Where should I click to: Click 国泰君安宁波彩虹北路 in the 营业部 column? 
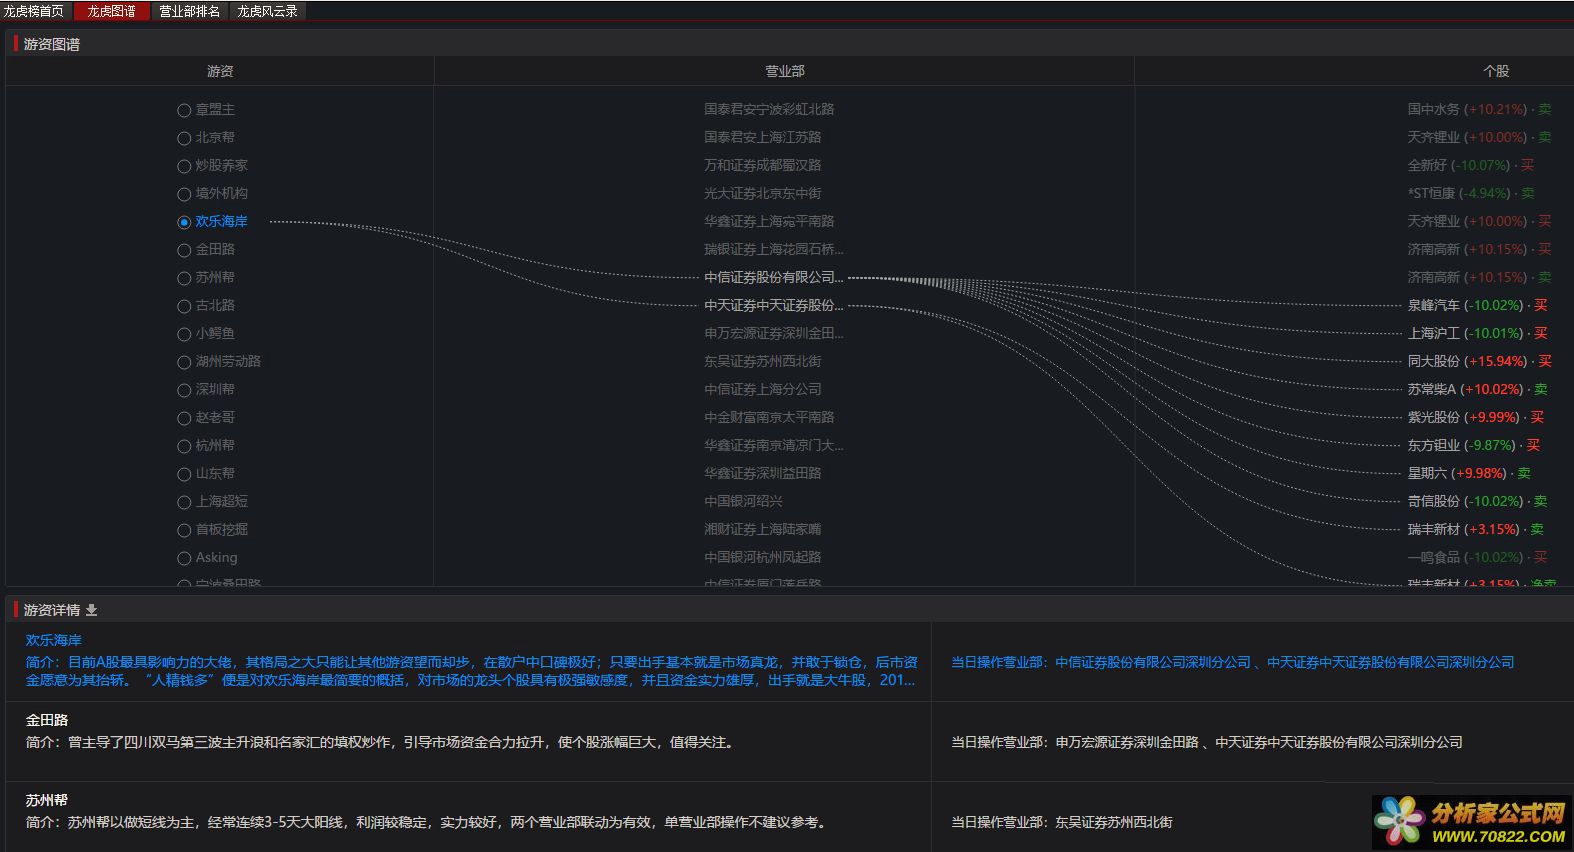(769, 109)
